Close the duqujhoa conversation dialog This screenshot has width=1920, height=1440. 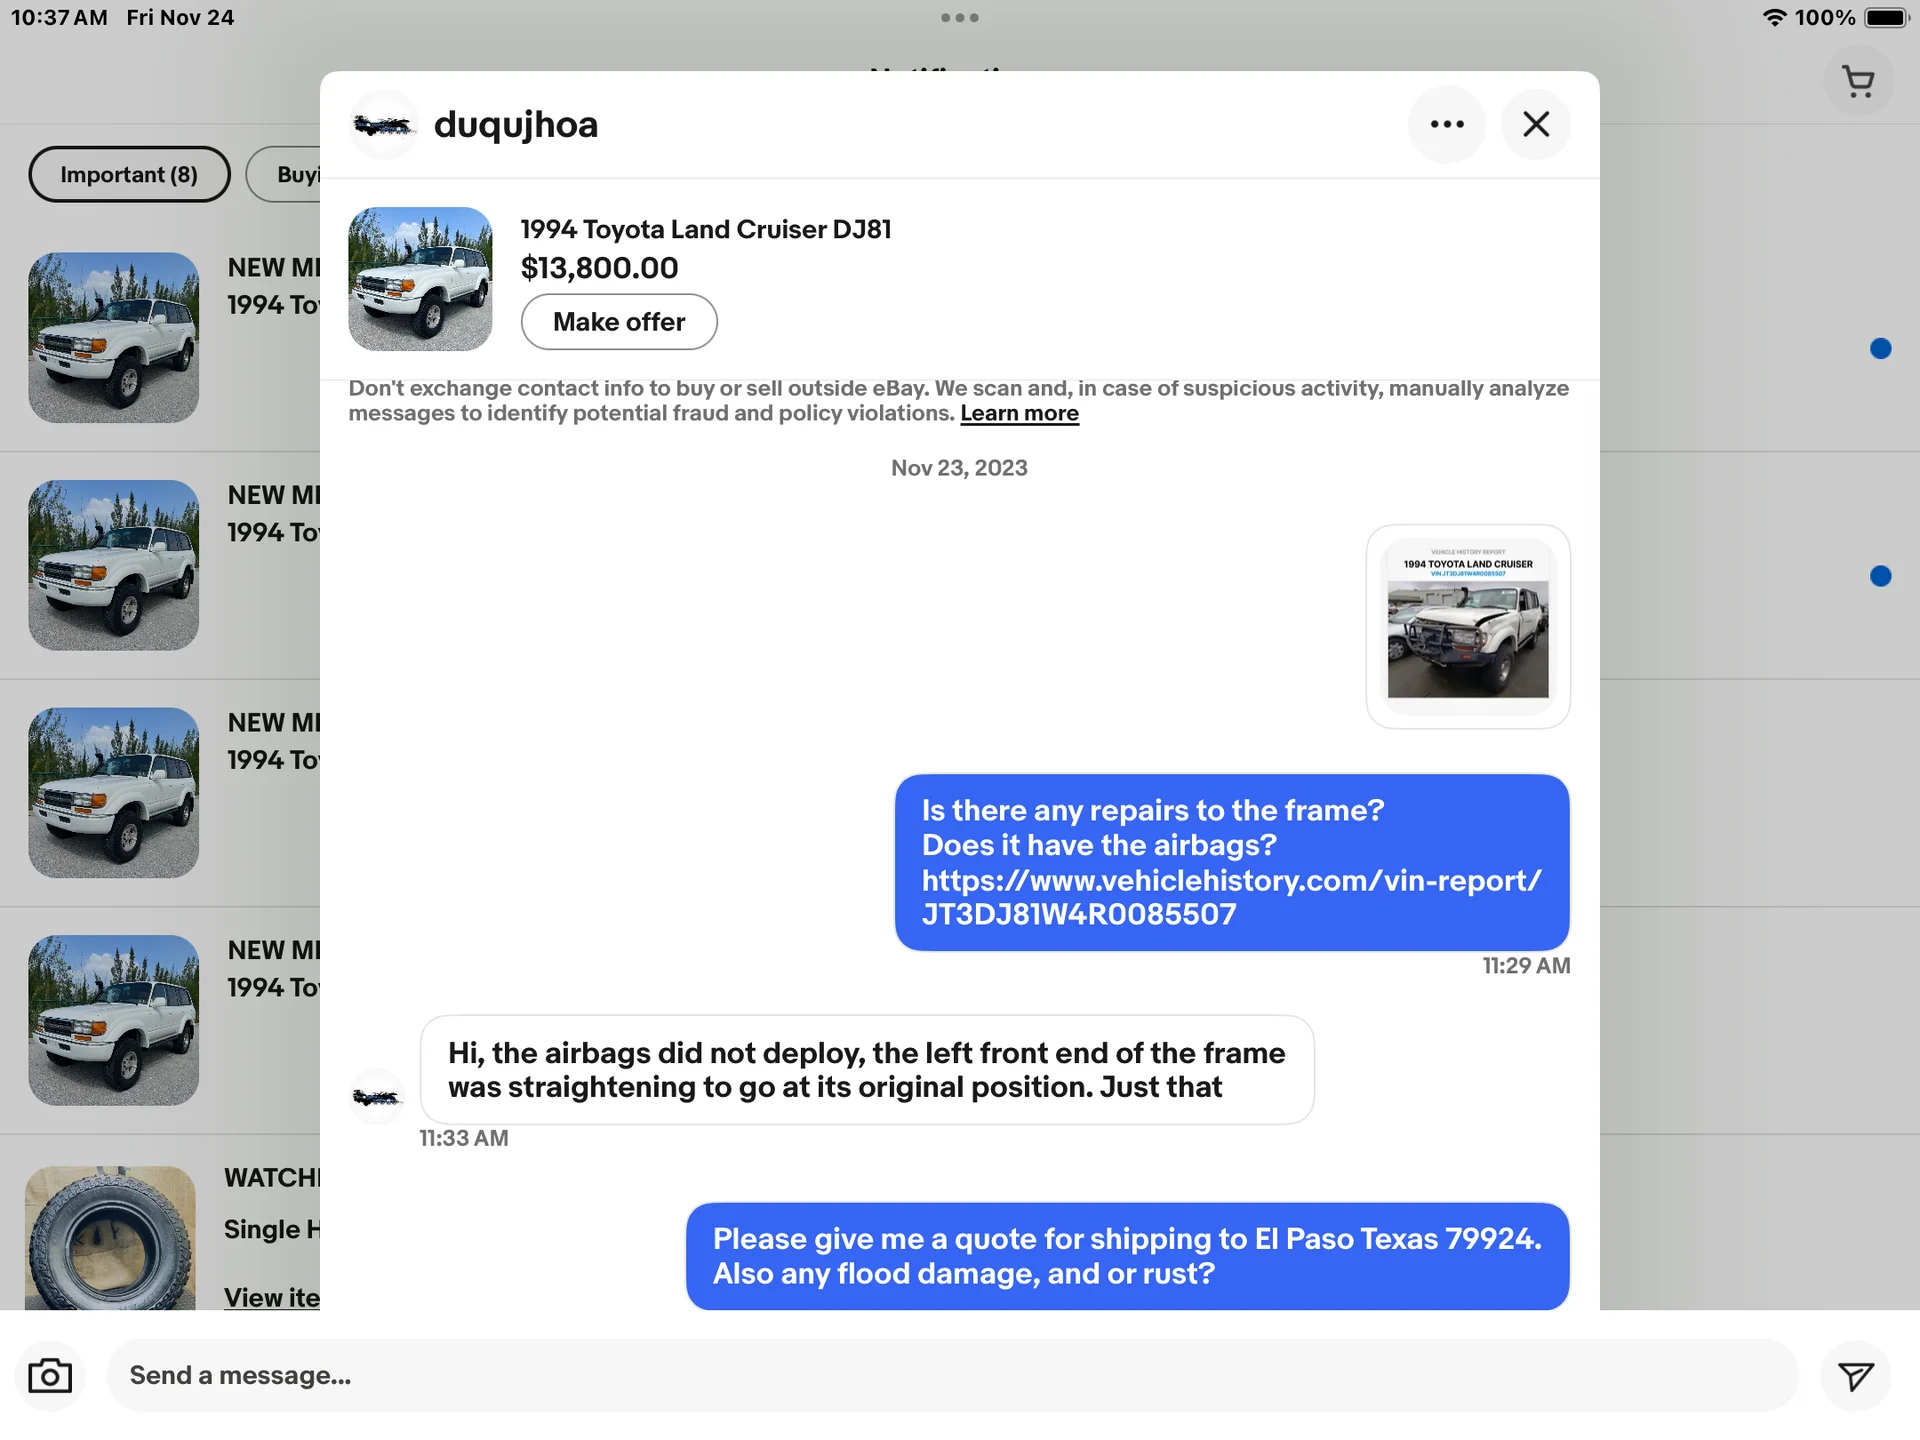(1535, 124)
